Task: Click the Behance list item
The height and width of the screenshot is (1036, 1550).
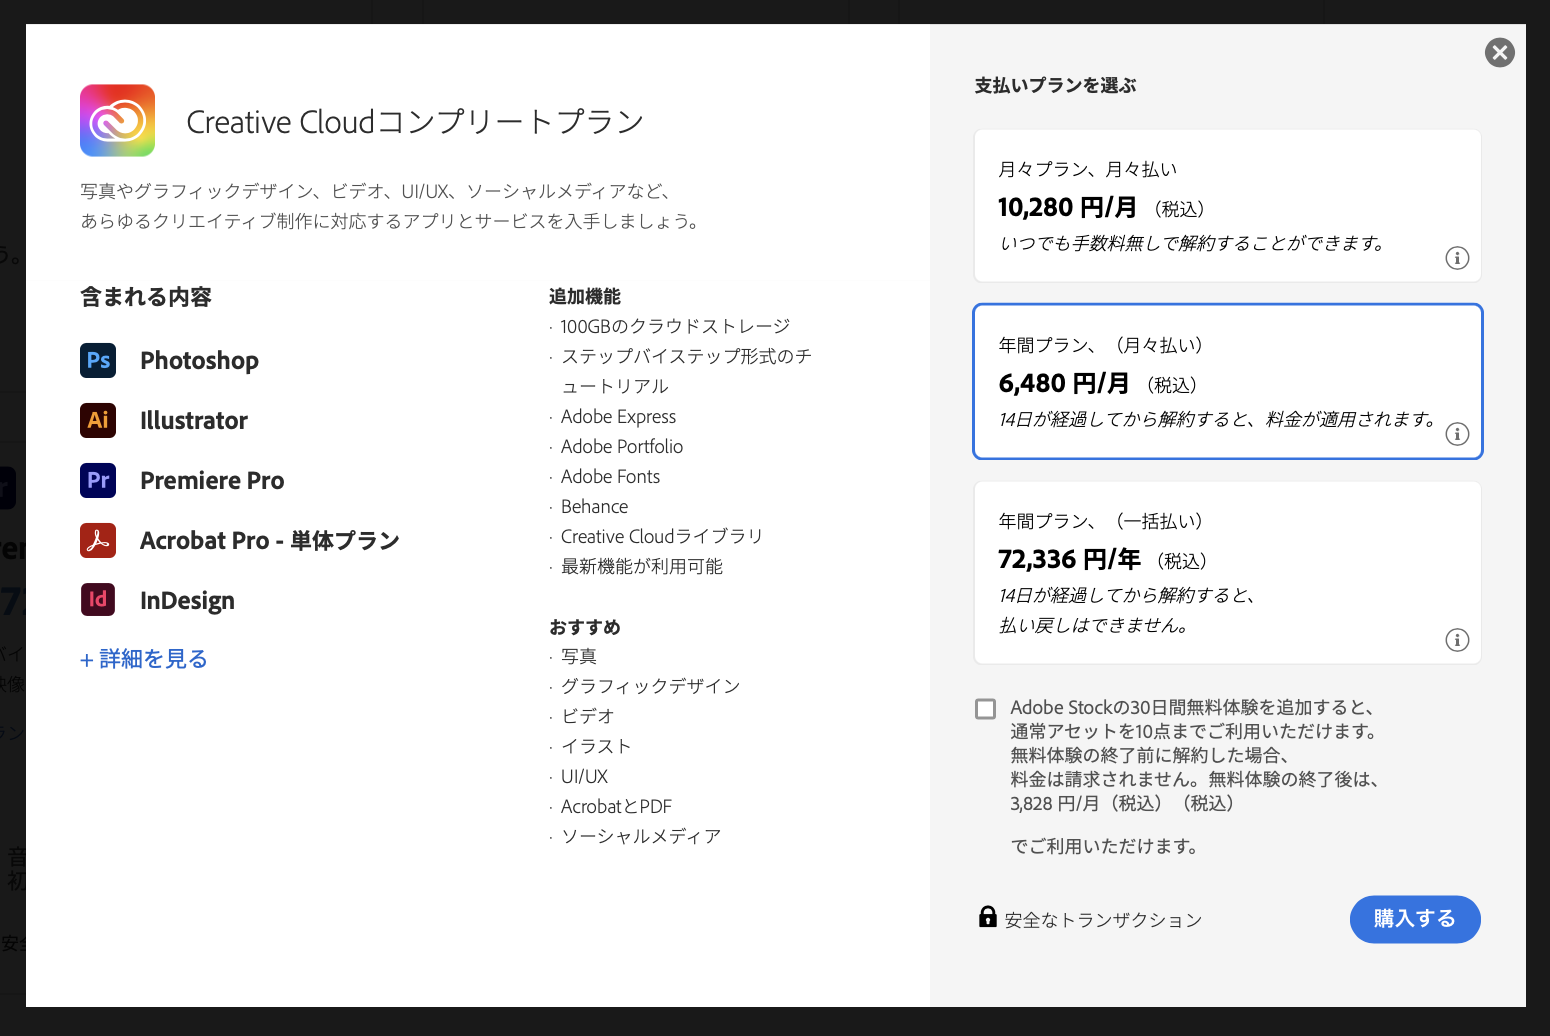Action: 594,507
